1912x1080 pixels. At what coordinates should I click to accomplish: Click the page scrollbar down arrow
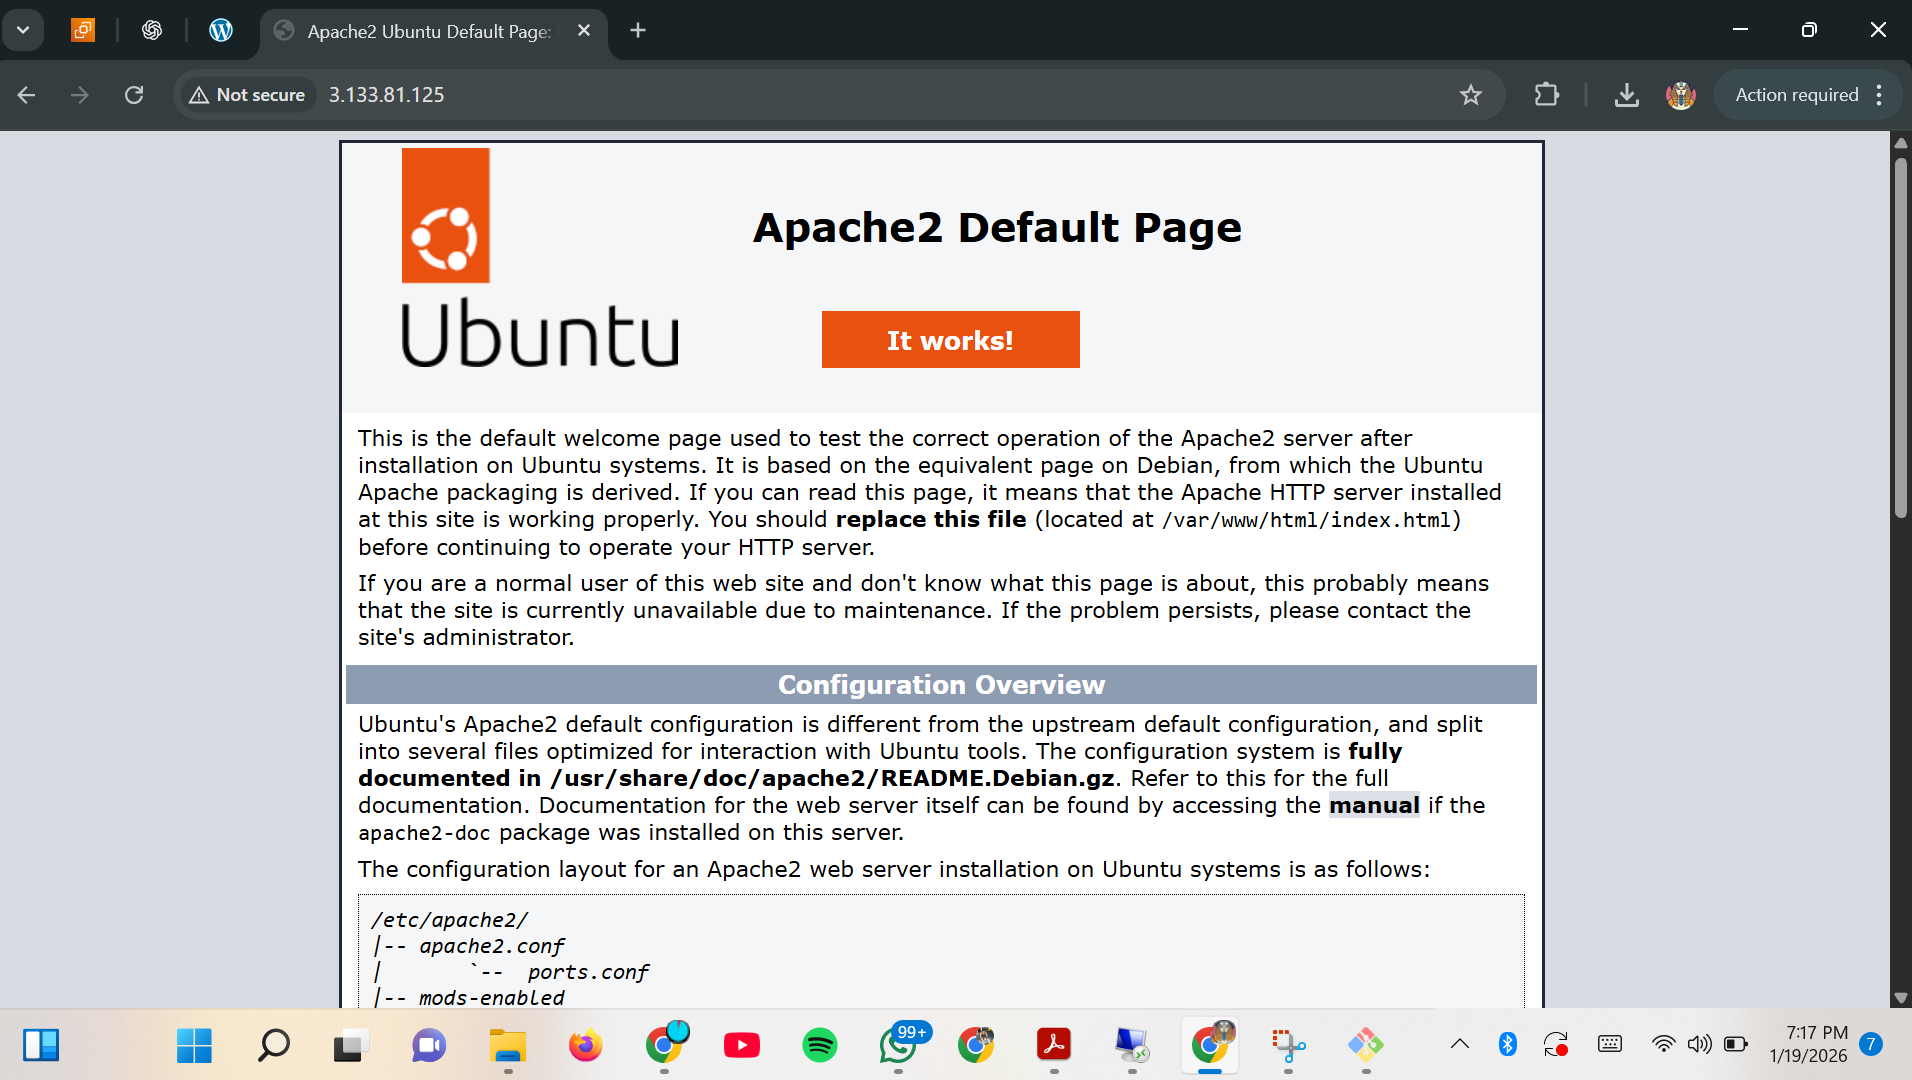(1900, 997)
